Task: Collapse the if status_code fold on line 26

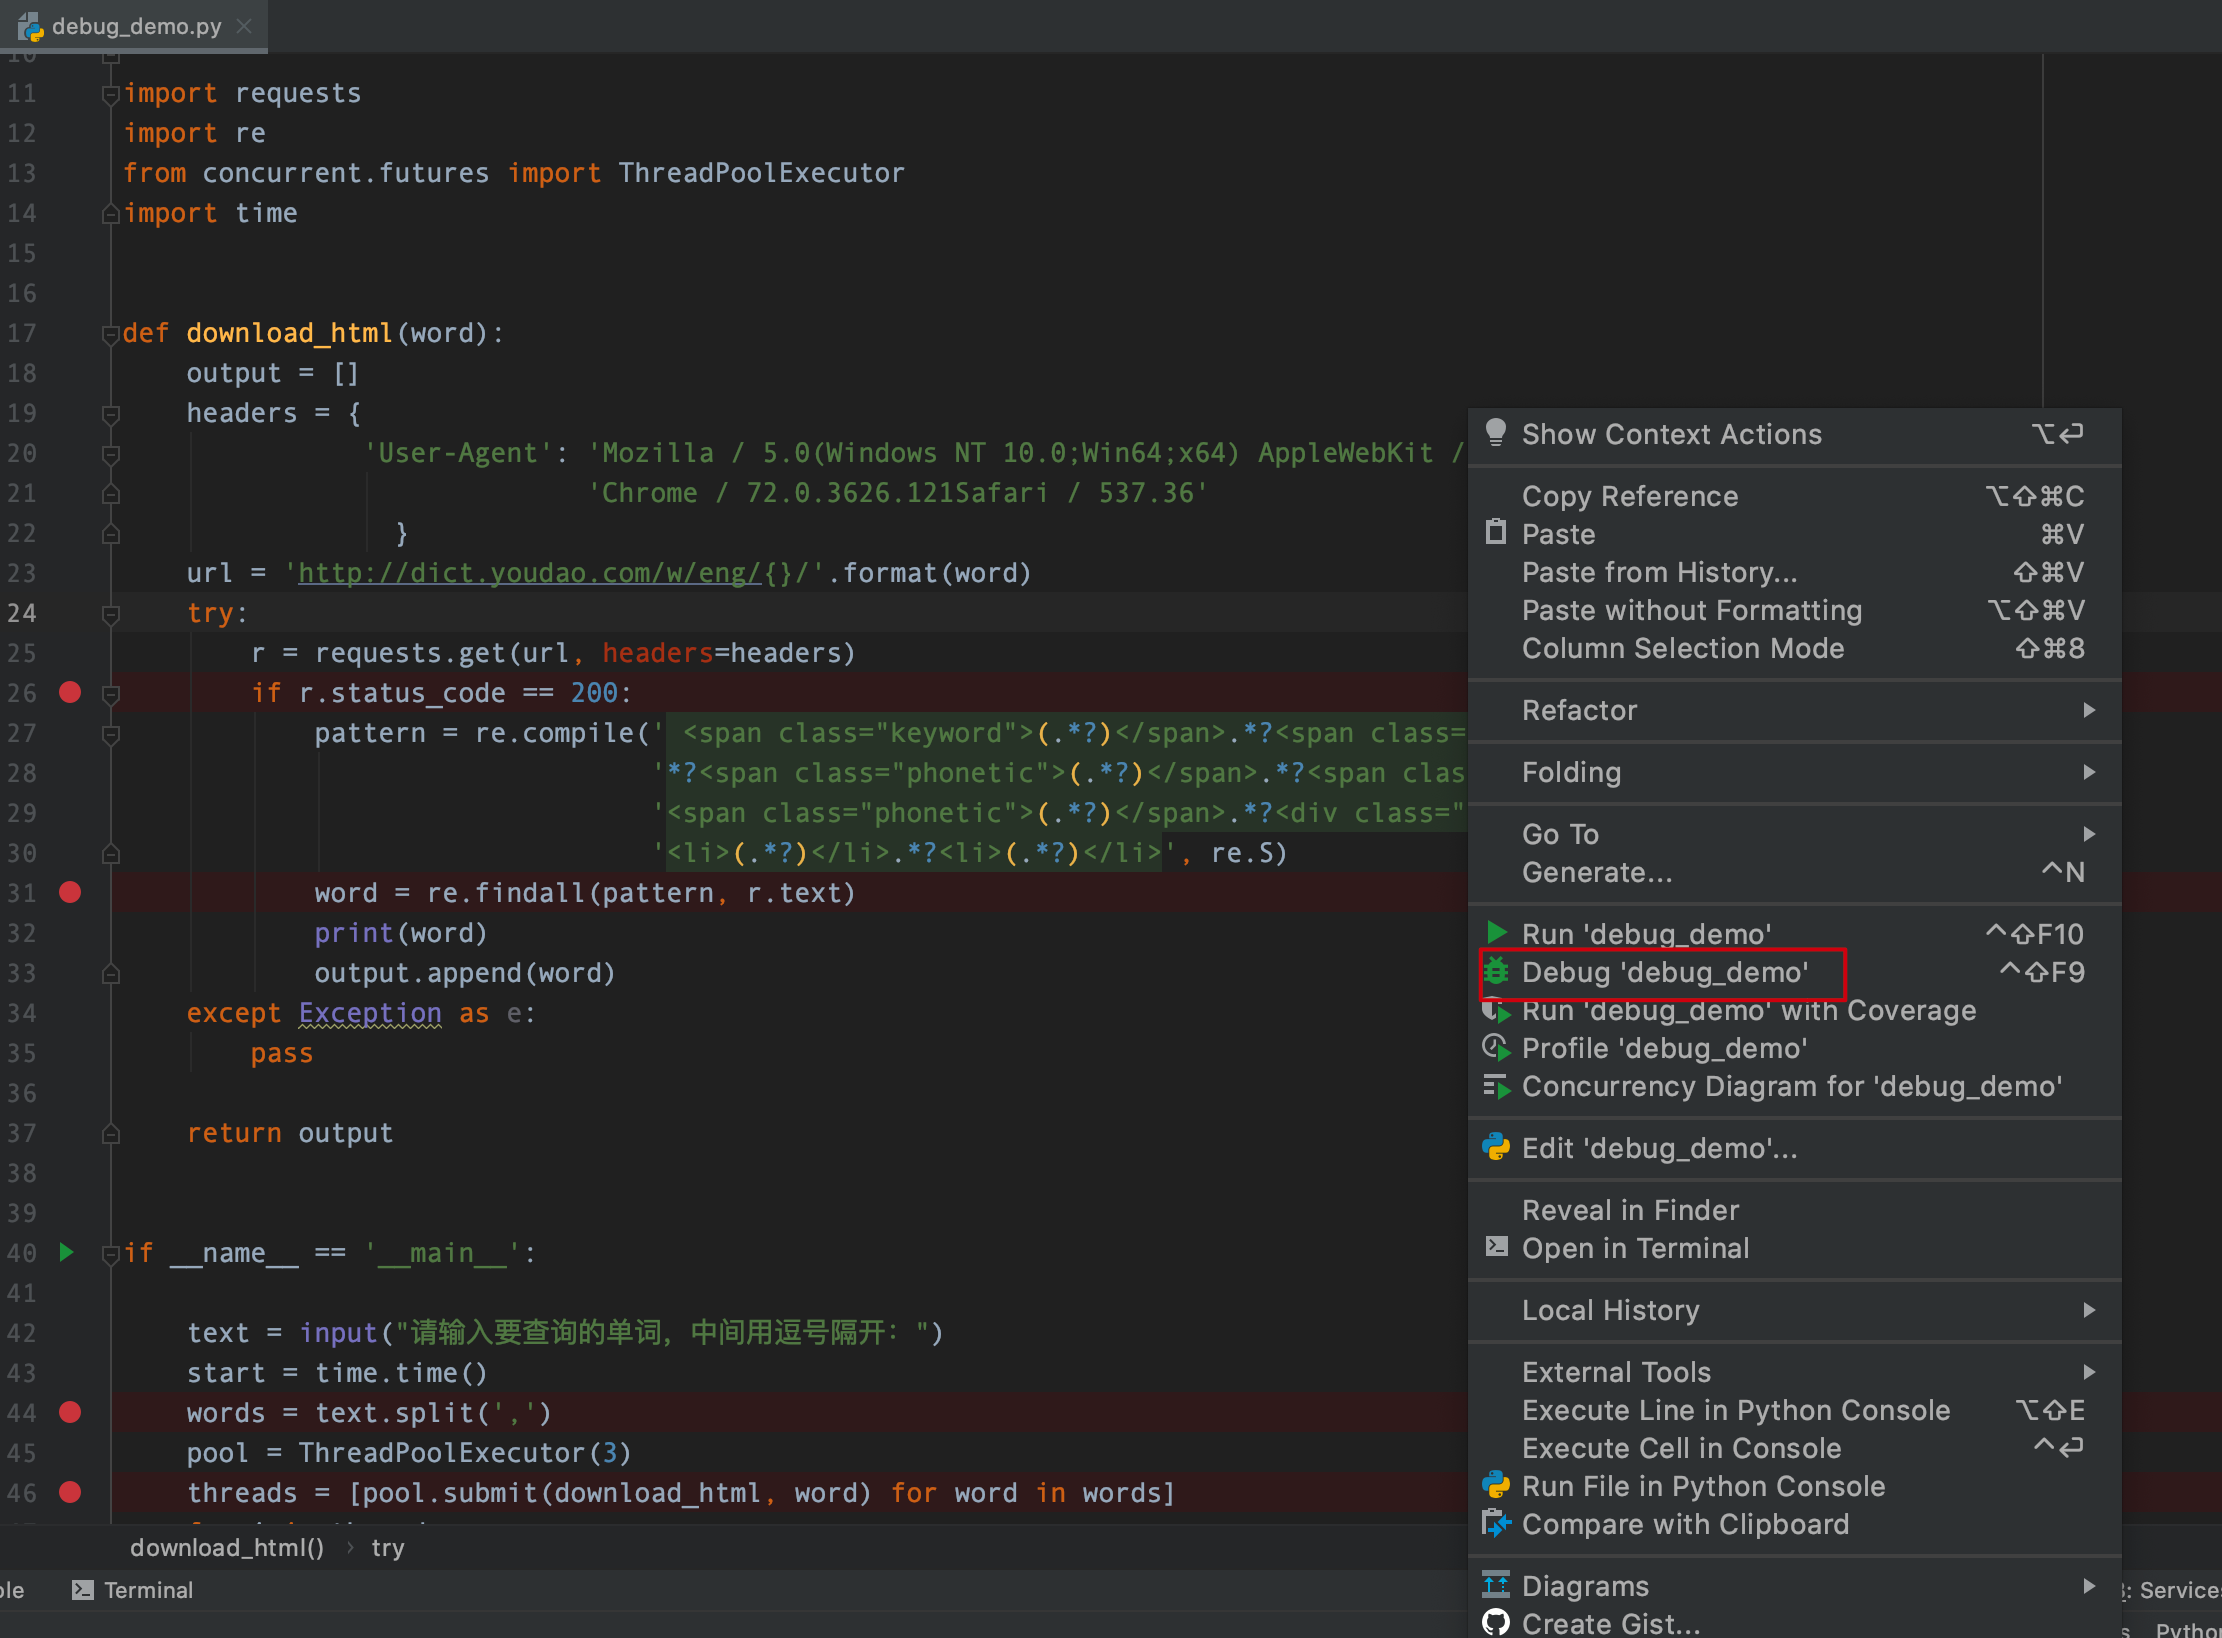Action: pyautogui.click(x=111, y=694)
